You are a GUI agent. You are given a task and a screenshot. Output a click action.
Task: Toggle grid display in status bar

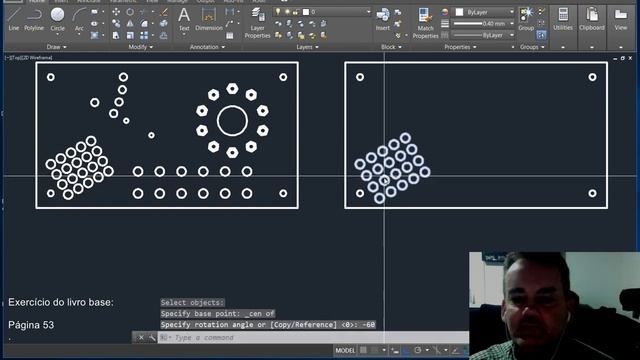(363, 350)
